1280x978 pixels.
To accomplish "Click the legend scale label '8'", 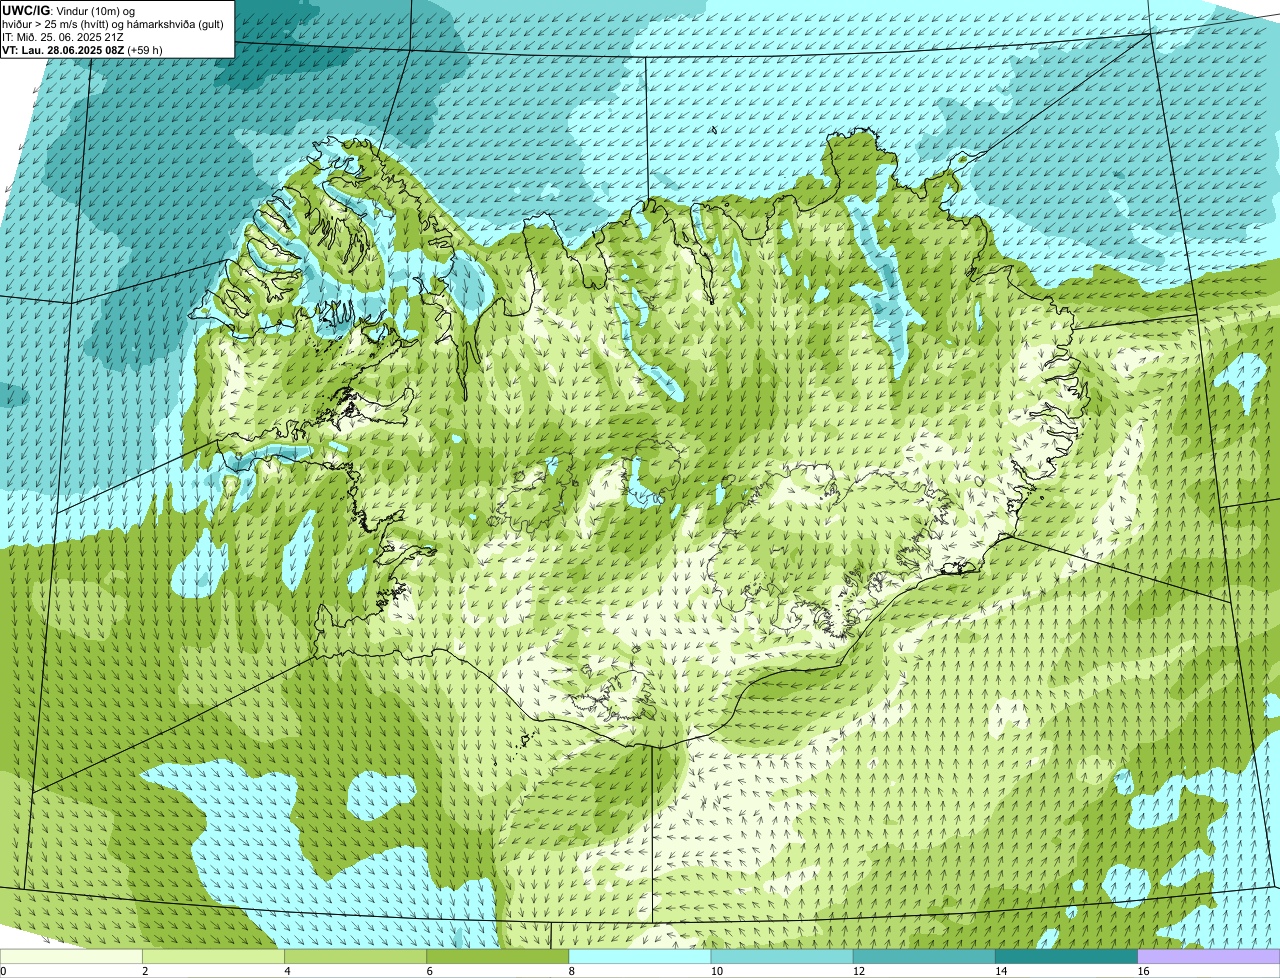I will tap(571, 971).
